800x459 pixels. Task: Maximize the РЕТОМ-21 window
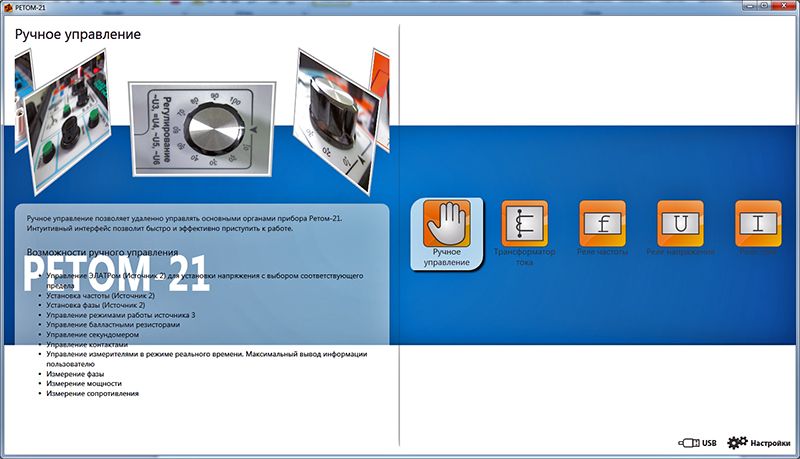pos(764,6)
